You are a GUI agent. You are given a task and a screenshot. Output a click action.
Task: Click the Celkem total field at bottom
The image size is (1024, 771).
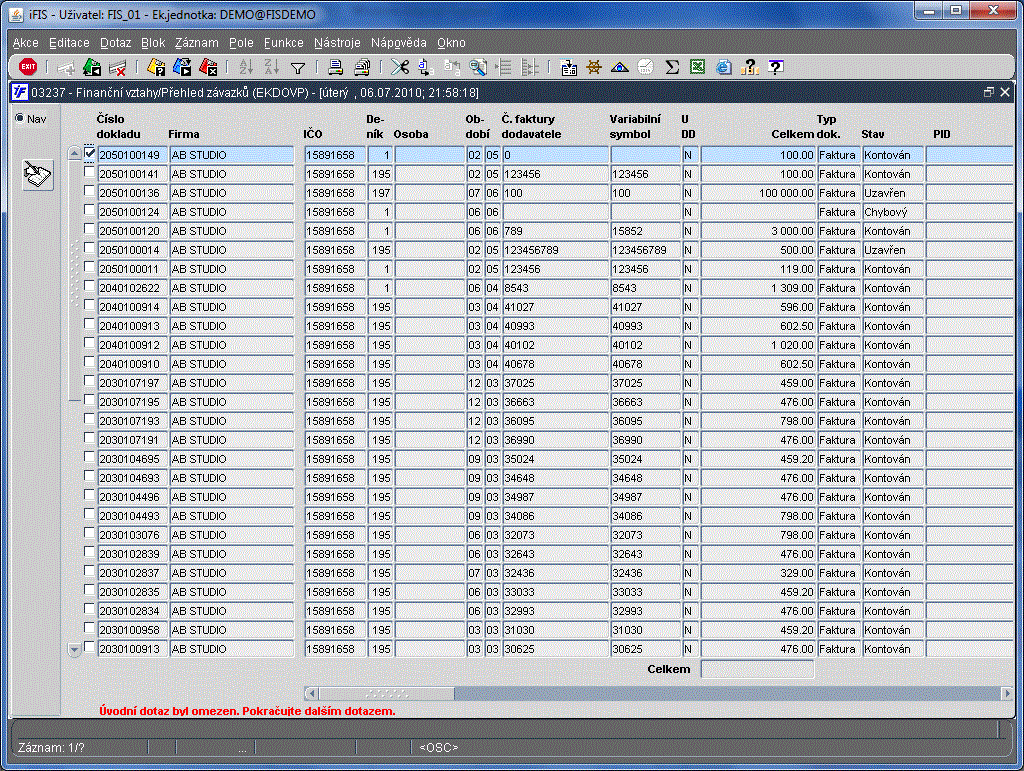[x=757, y=669]
